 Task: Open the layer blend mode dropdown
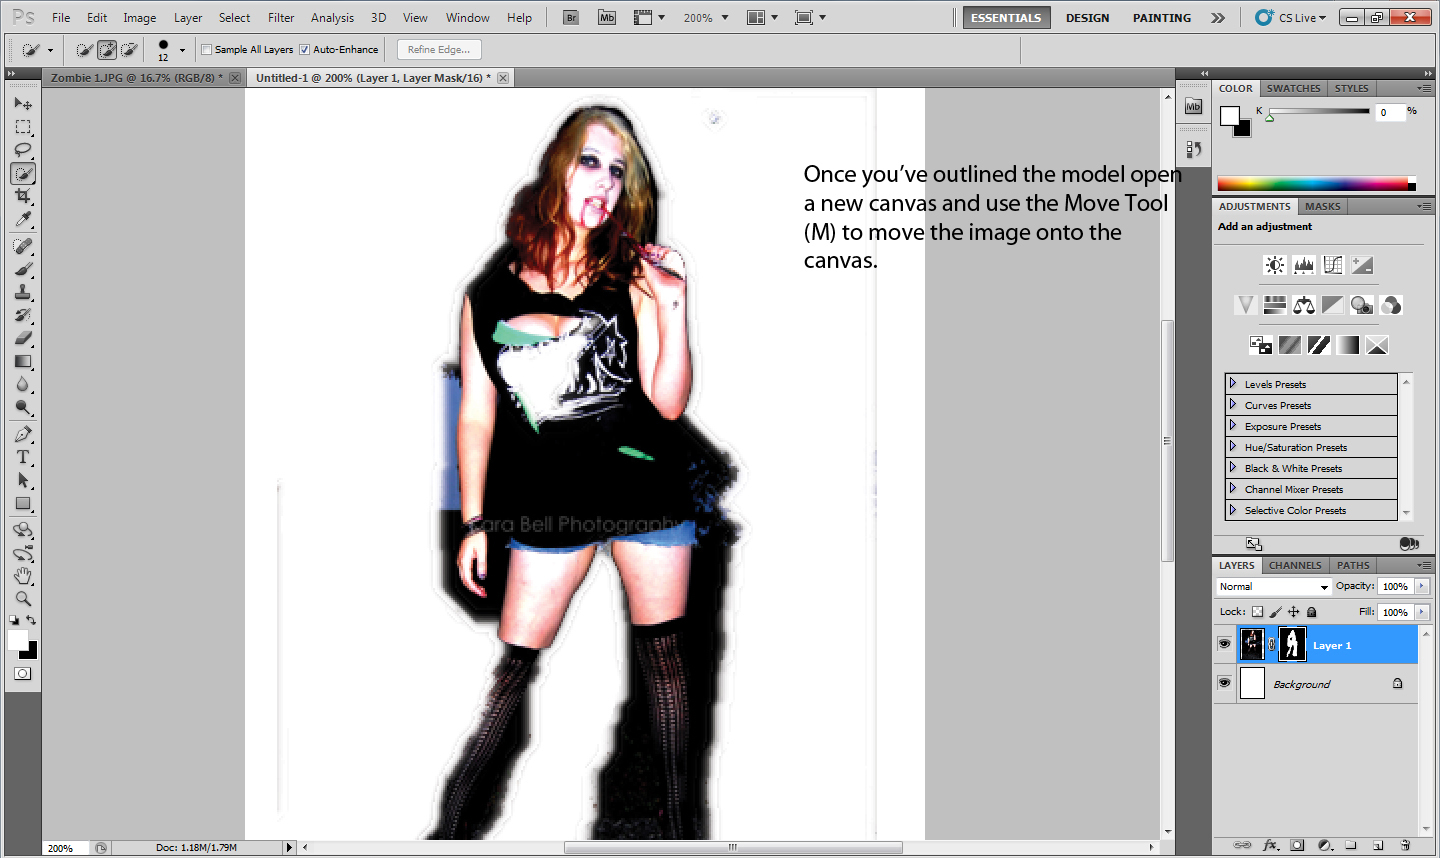(1273, 586)
